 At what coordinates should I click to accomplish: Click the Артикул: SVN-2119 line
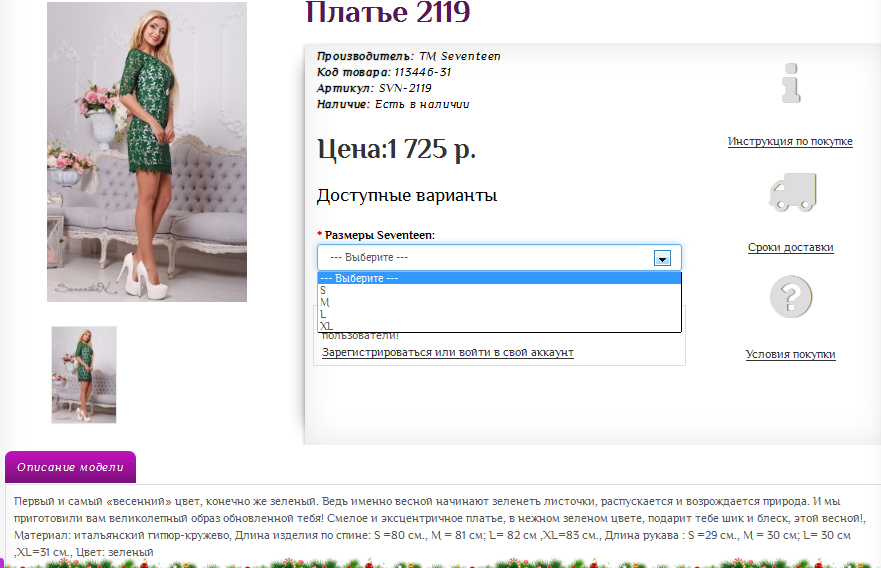click(374, 88)
